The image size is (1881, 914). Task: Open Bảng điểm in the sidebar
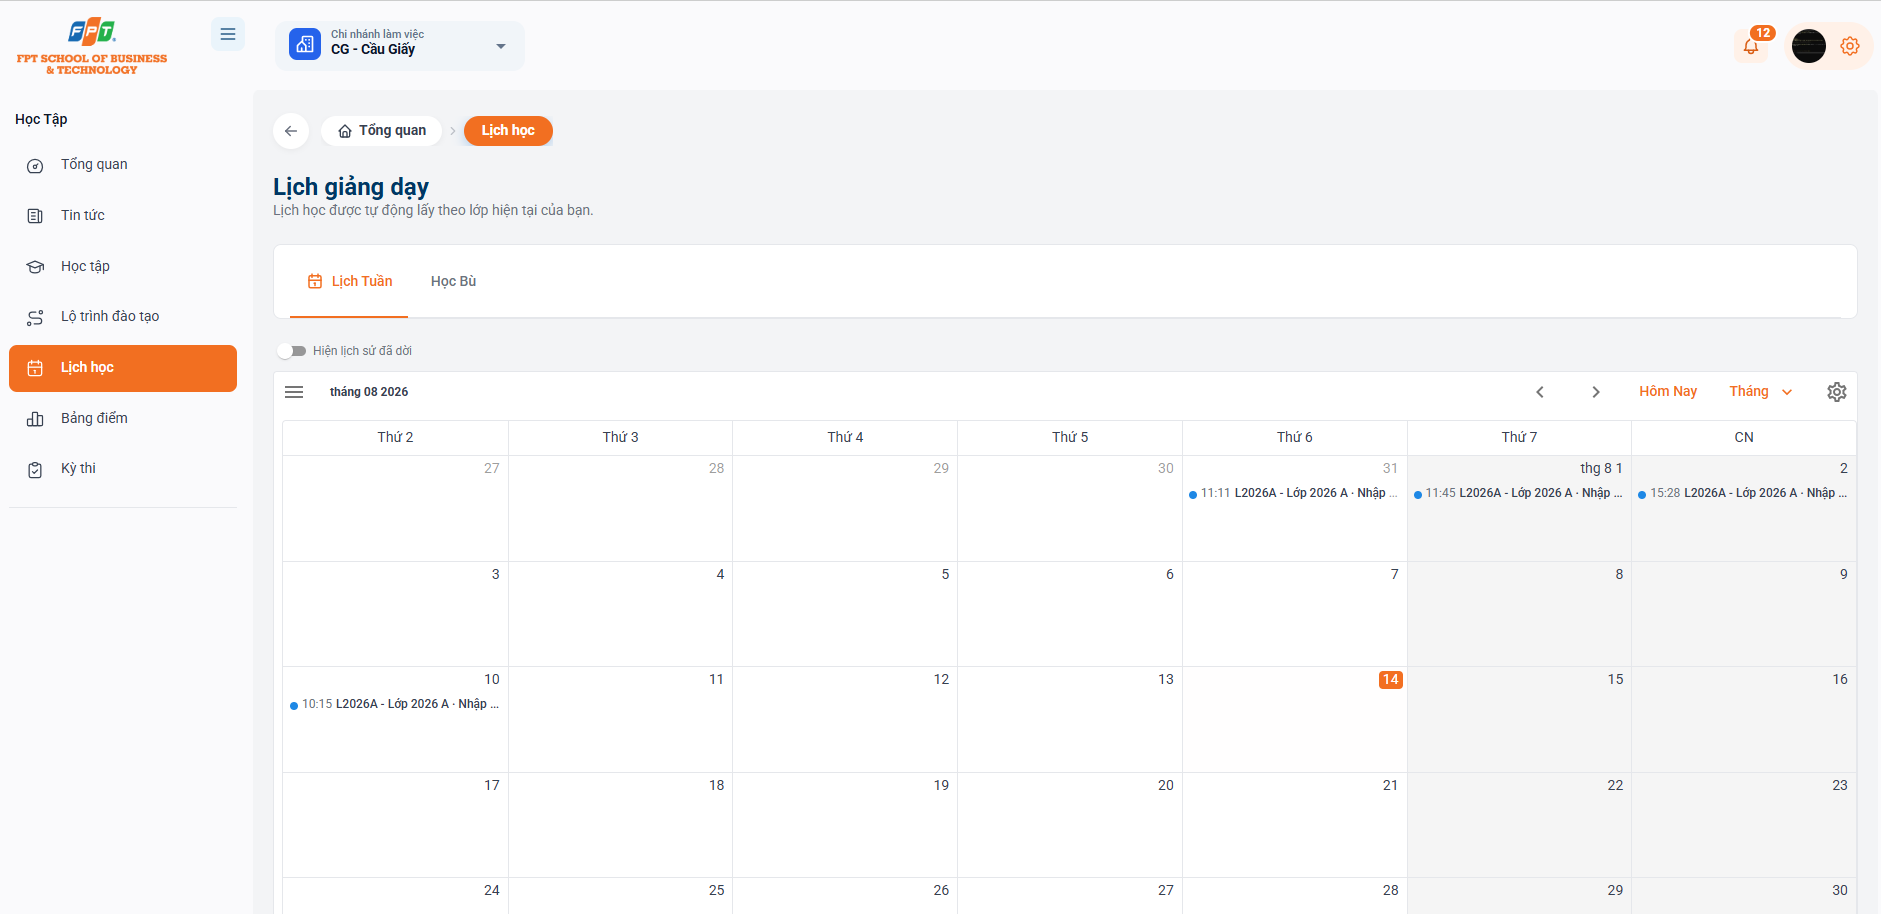(x=123, y=419)
